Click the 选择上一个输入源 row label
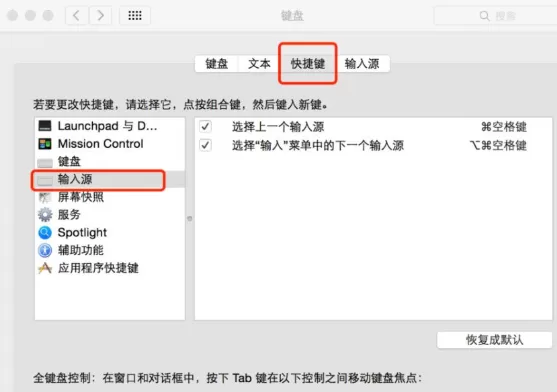 (x=278, y=127)
